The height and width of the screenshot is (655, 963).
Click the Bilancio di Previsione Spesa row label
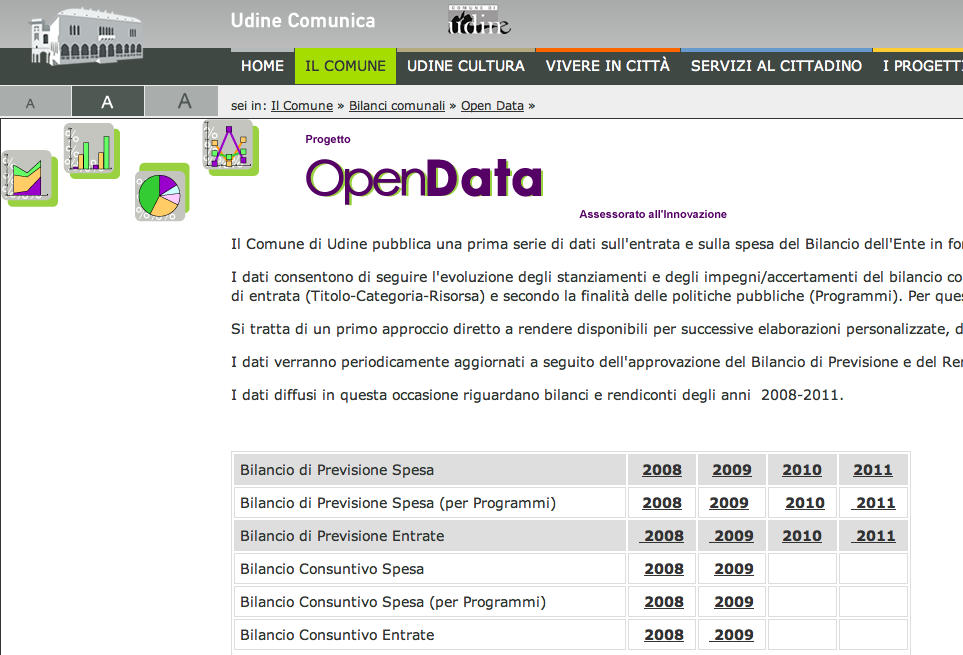click(337, 470)
